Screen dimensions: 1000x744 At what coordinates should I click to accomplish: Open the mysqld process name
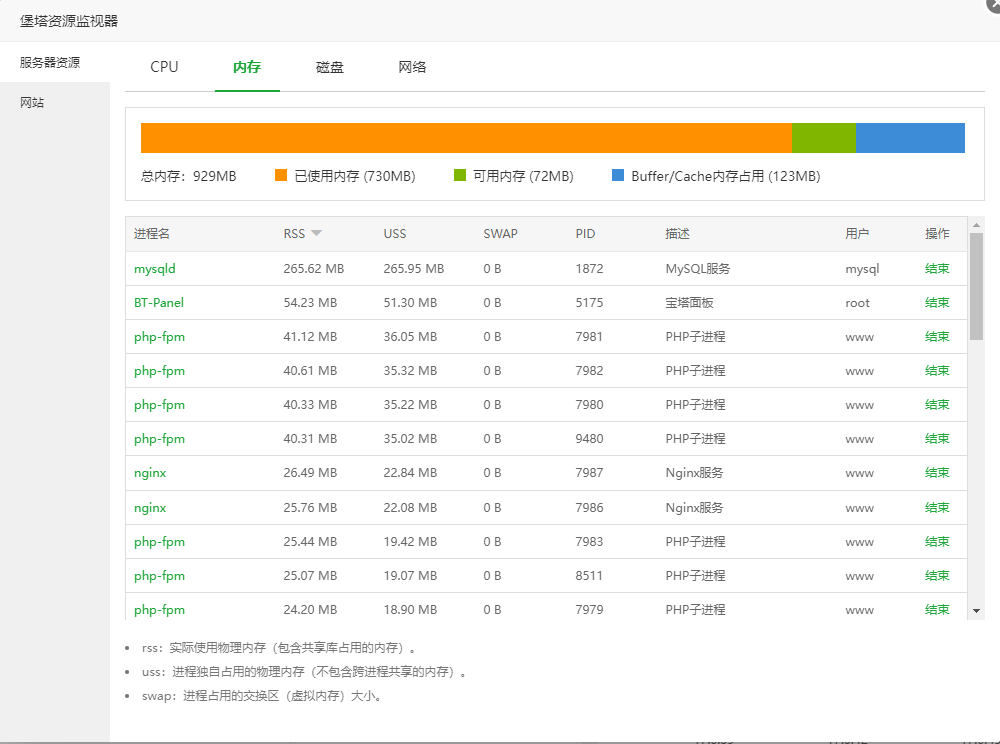154,269
